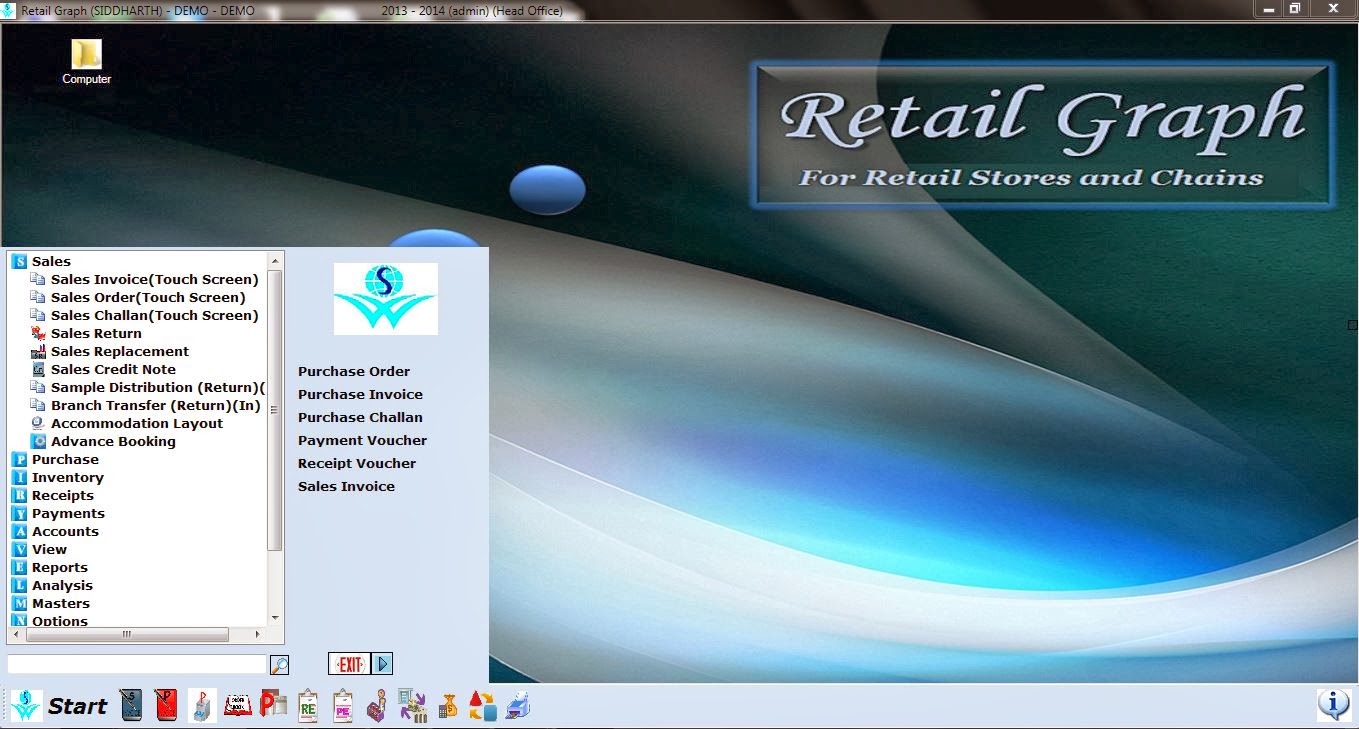The image size is (1359, 729).
Task: Click the tree's horizontal scrollbar left arrow
Action: 15,634
